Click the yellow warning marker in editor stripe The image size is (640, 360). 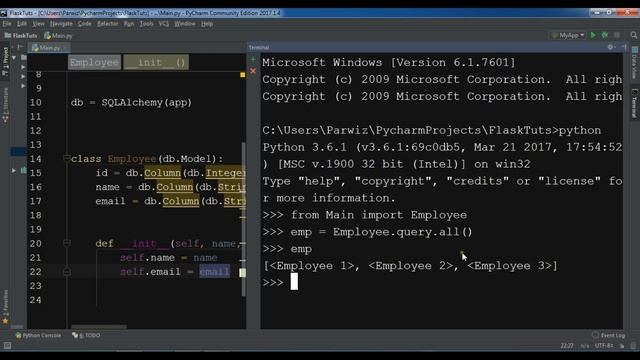tap(242, 75)
